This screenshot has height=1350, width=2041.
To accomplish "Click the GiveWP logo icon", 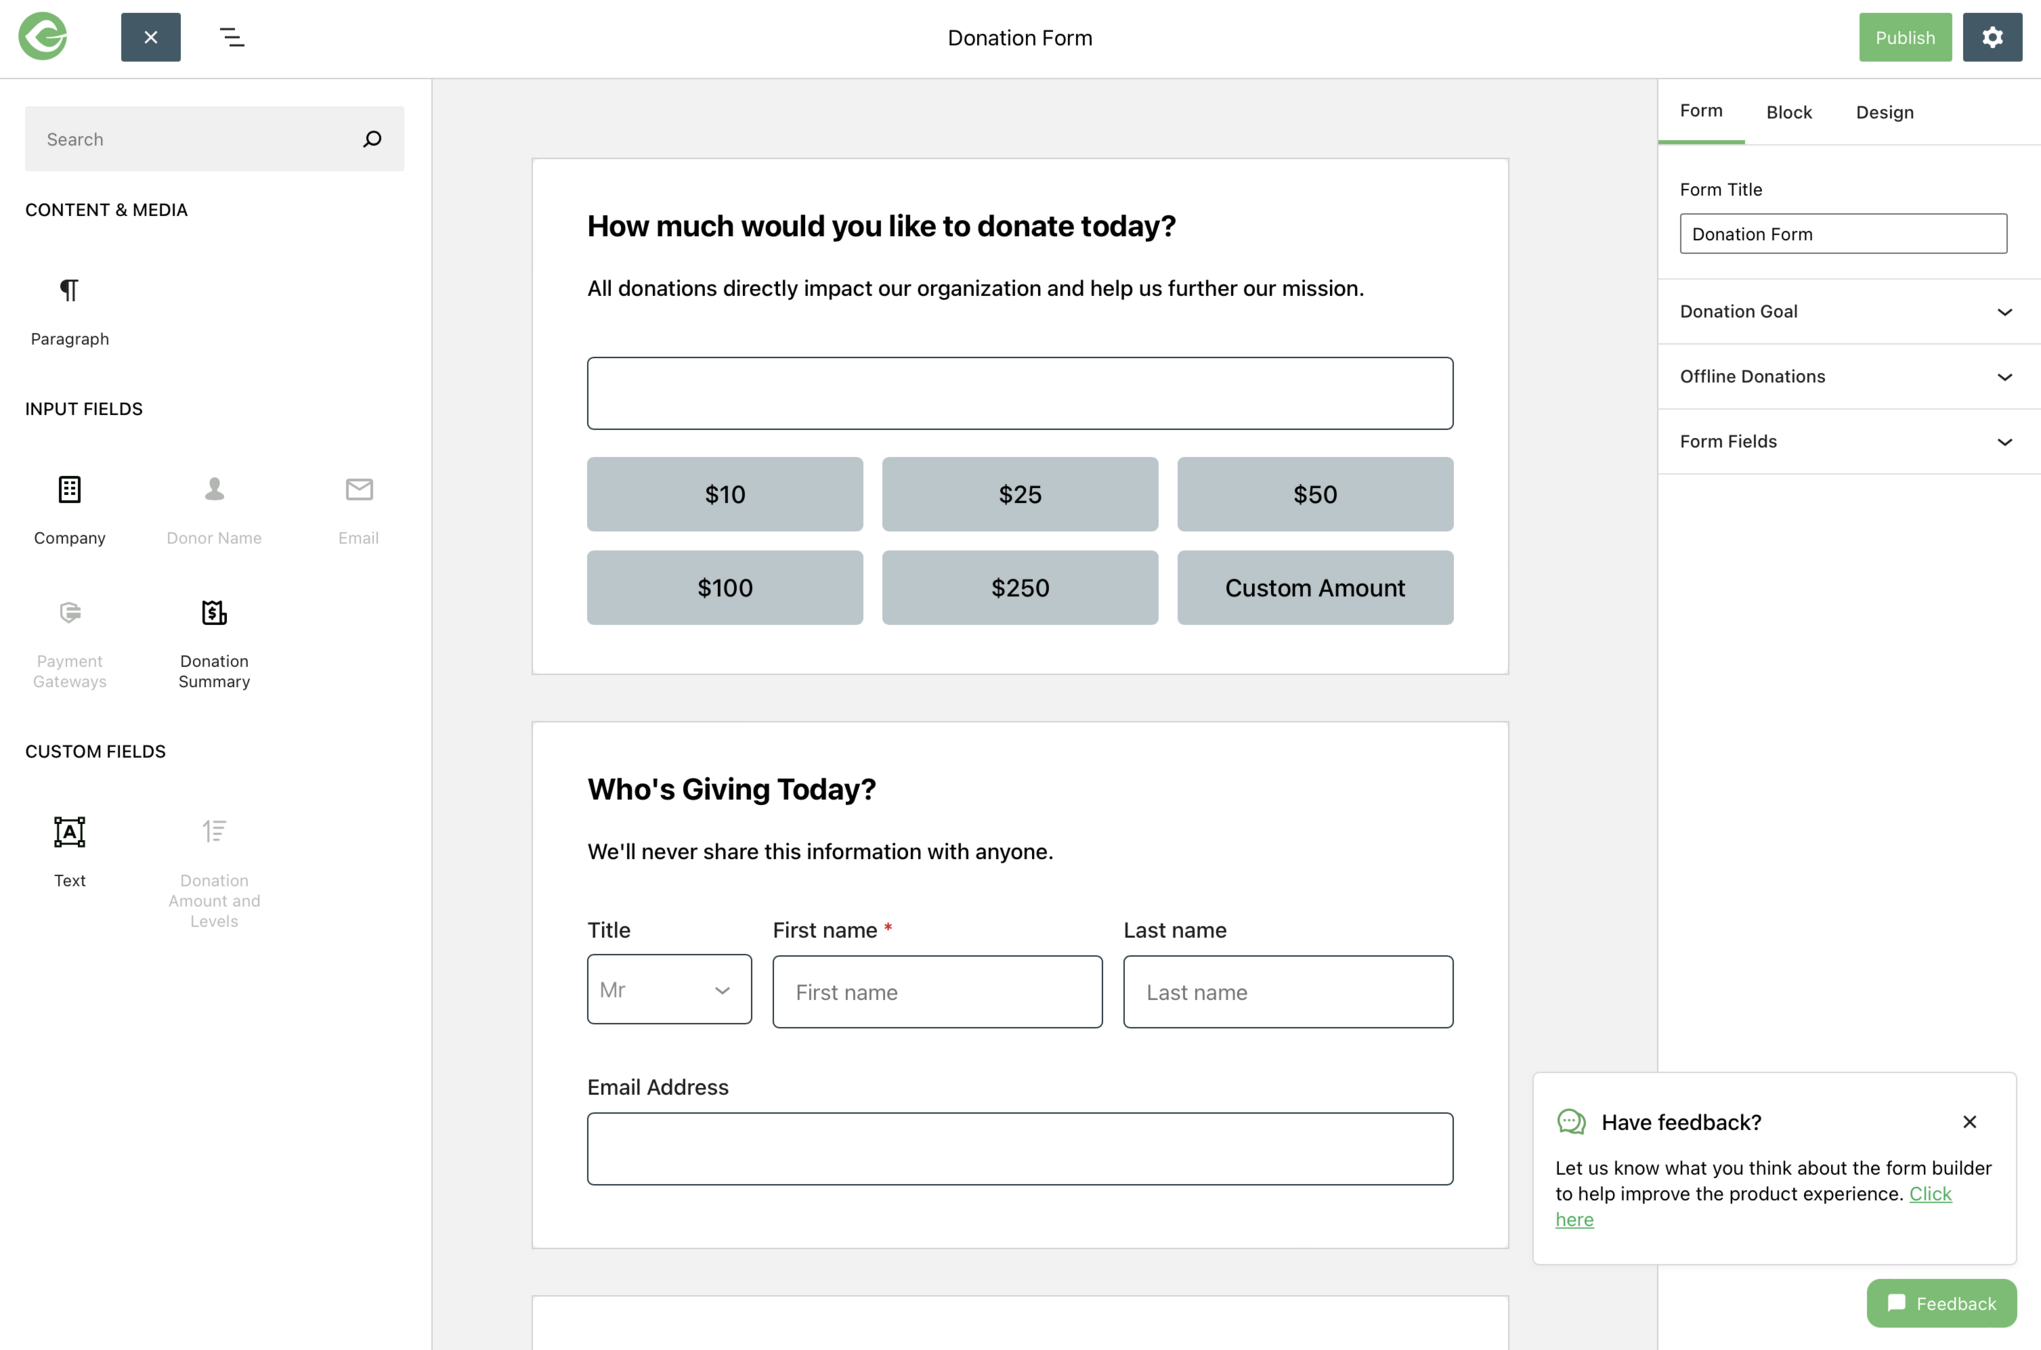I will (x=43, y=37).
